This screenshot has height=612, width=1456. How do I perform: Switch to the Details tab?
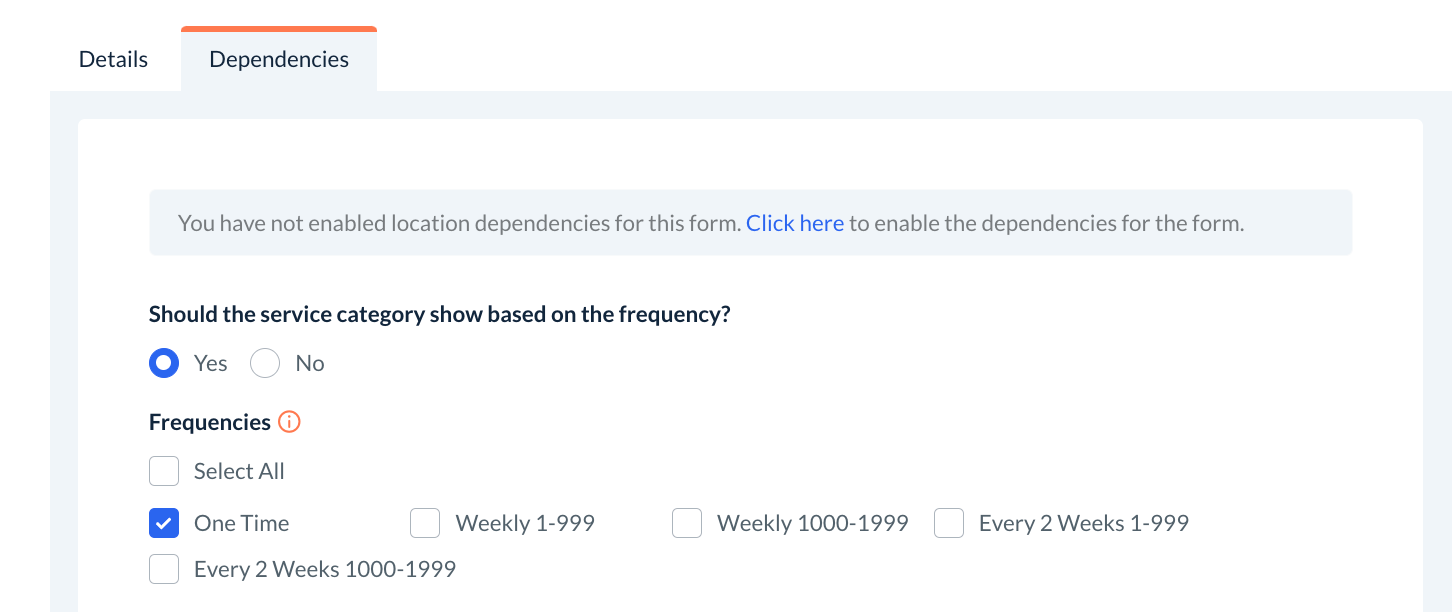coord(113,59)
